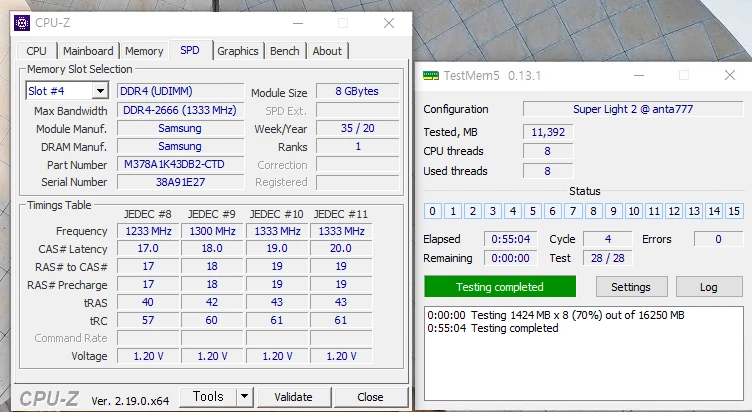Open the Tools dropdown arrow
The height and width of the screenshot is (412, 752).
245,397
